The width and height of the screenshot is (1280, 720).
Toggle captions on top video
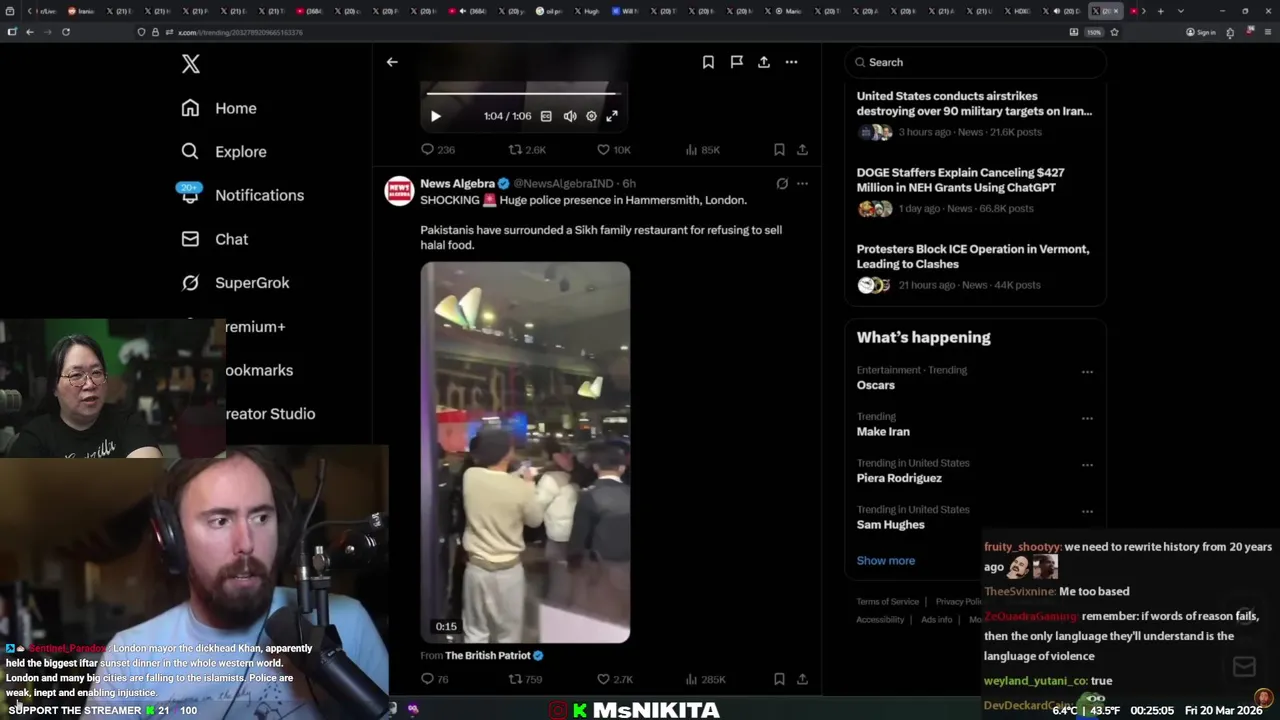(546, 116)
